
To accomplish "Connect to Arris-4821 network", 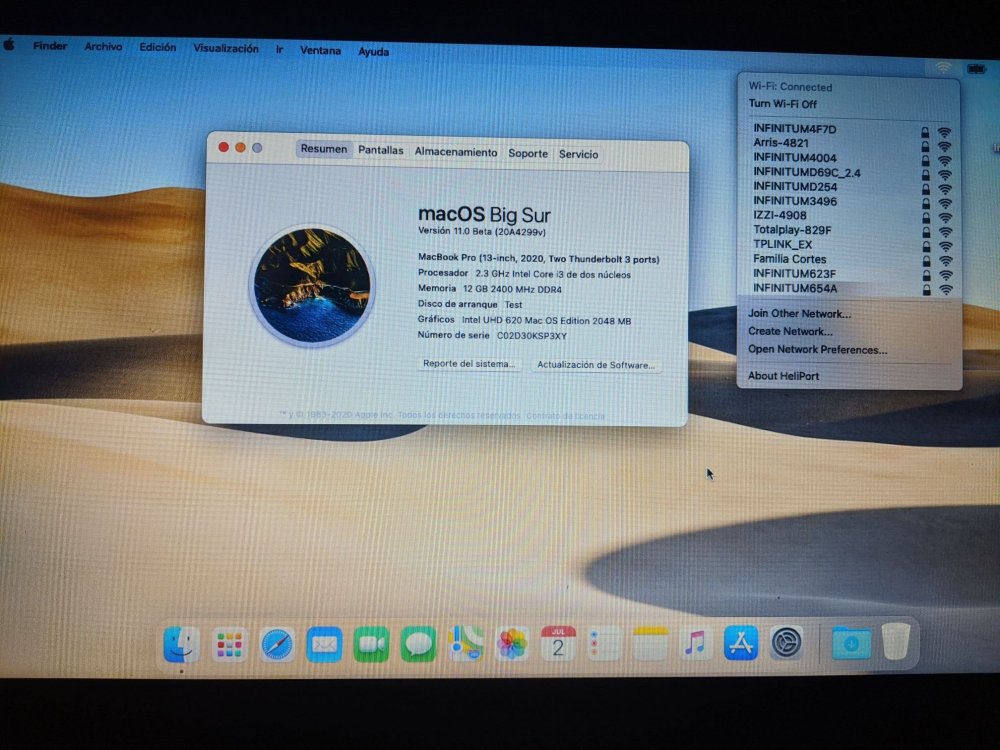I will [849, 143].
